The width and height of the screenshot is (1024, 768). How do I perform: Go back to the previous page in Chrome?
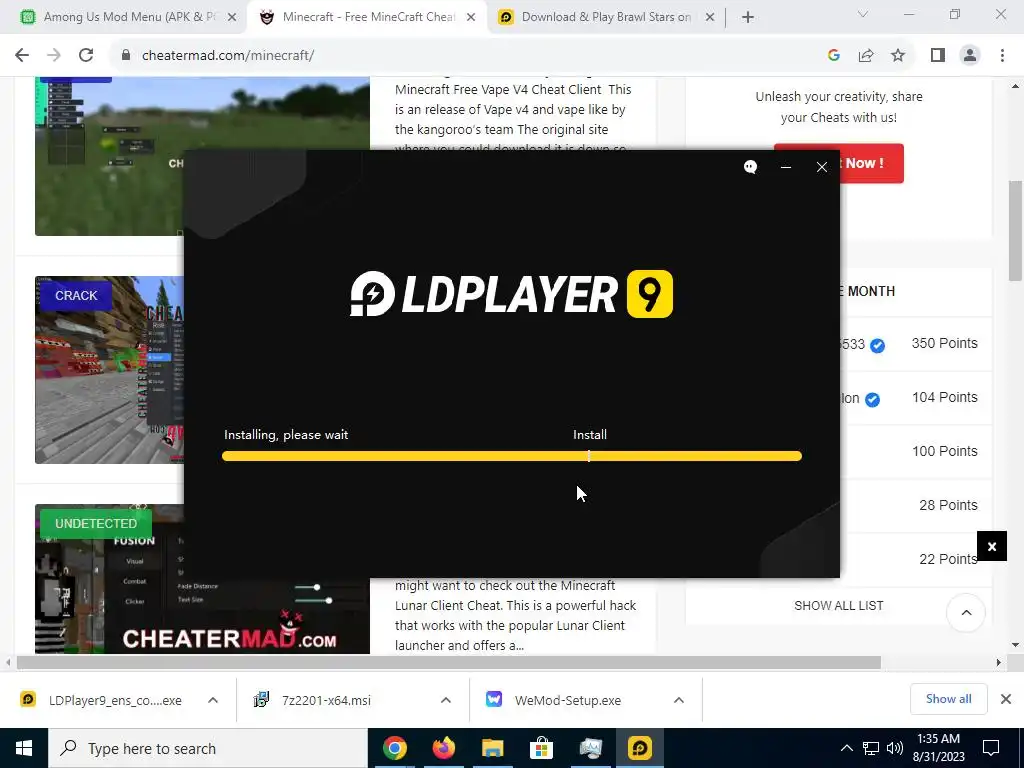(22, 56)
